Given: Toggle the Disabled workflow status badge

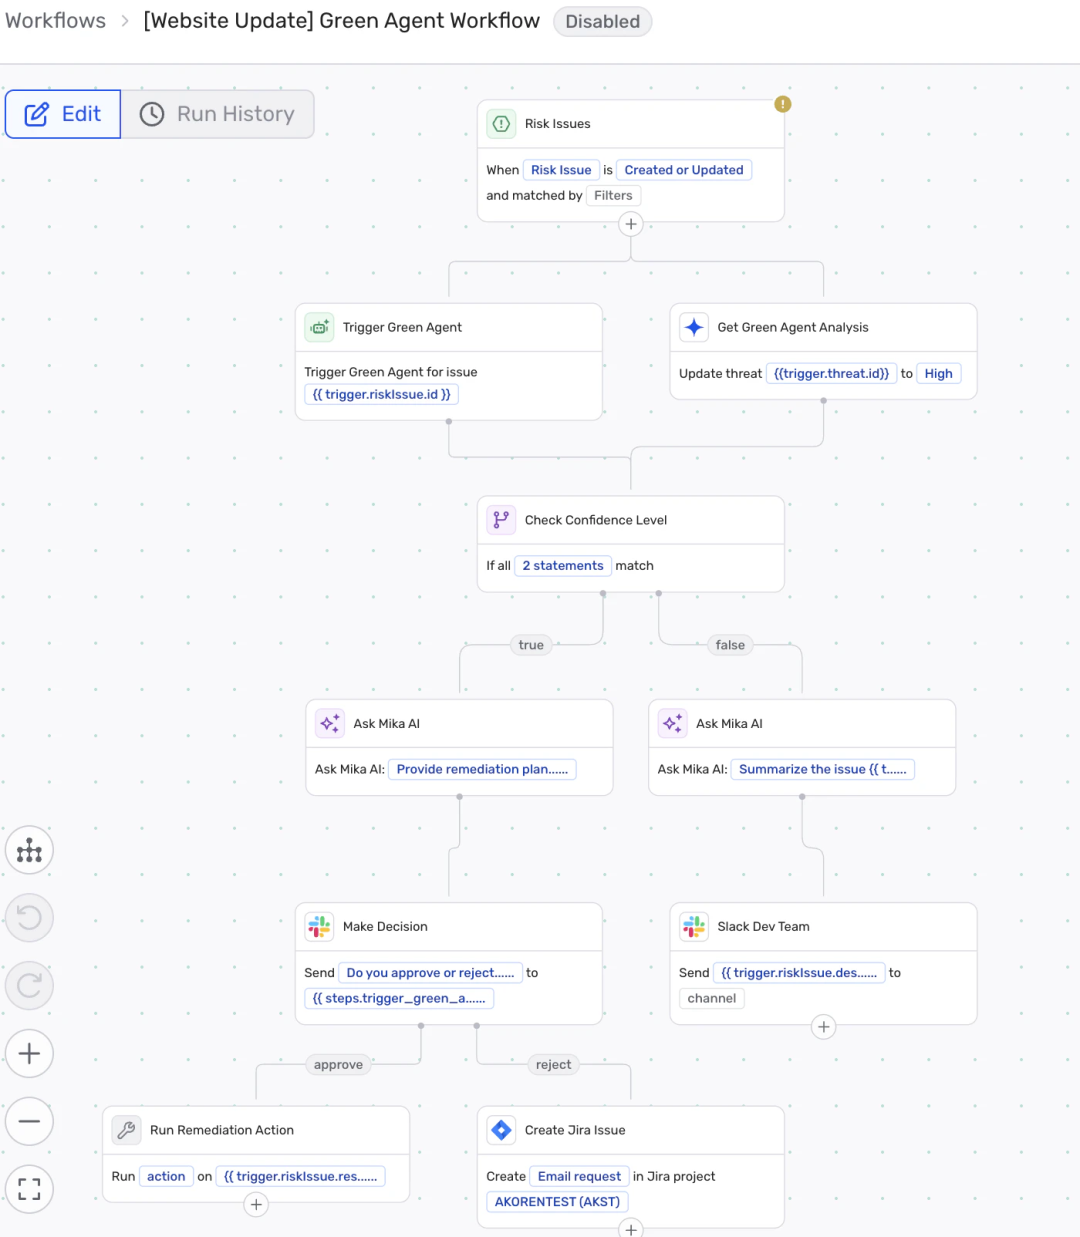Looking at the screenshot, I should click(602, 22).
